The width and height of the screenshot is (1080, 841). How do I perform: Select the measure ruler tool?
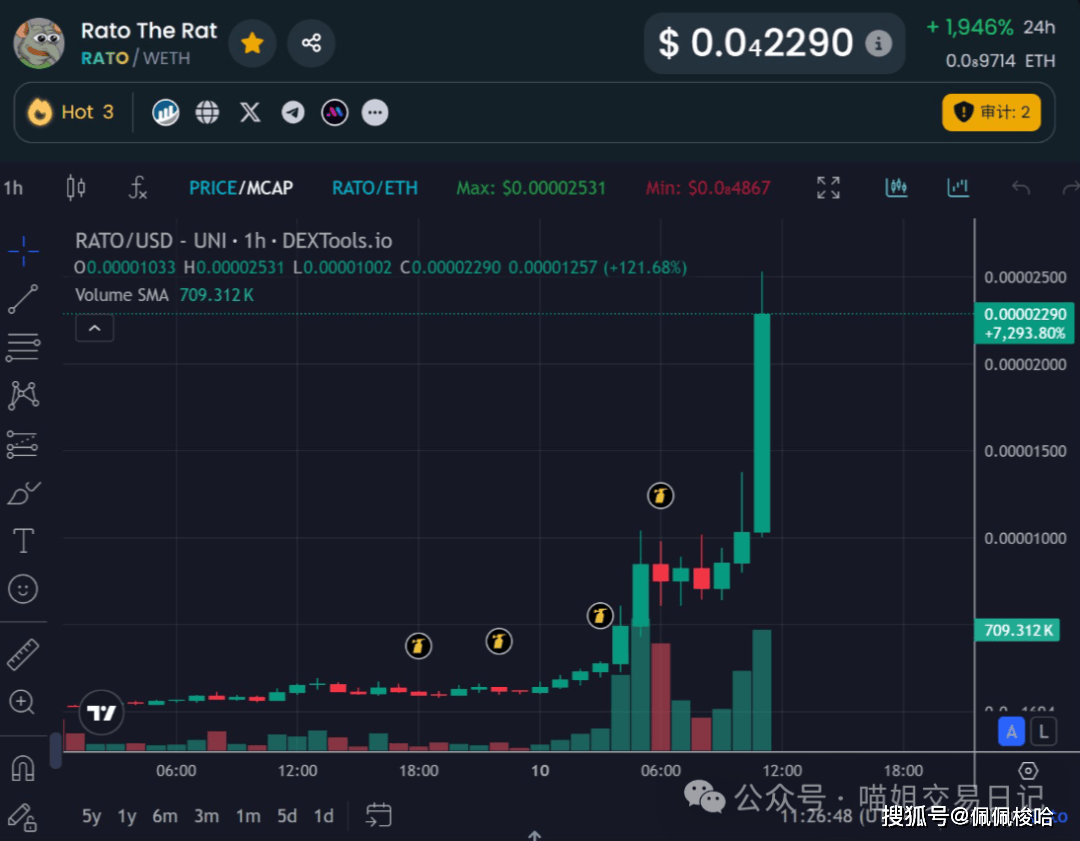22,652
